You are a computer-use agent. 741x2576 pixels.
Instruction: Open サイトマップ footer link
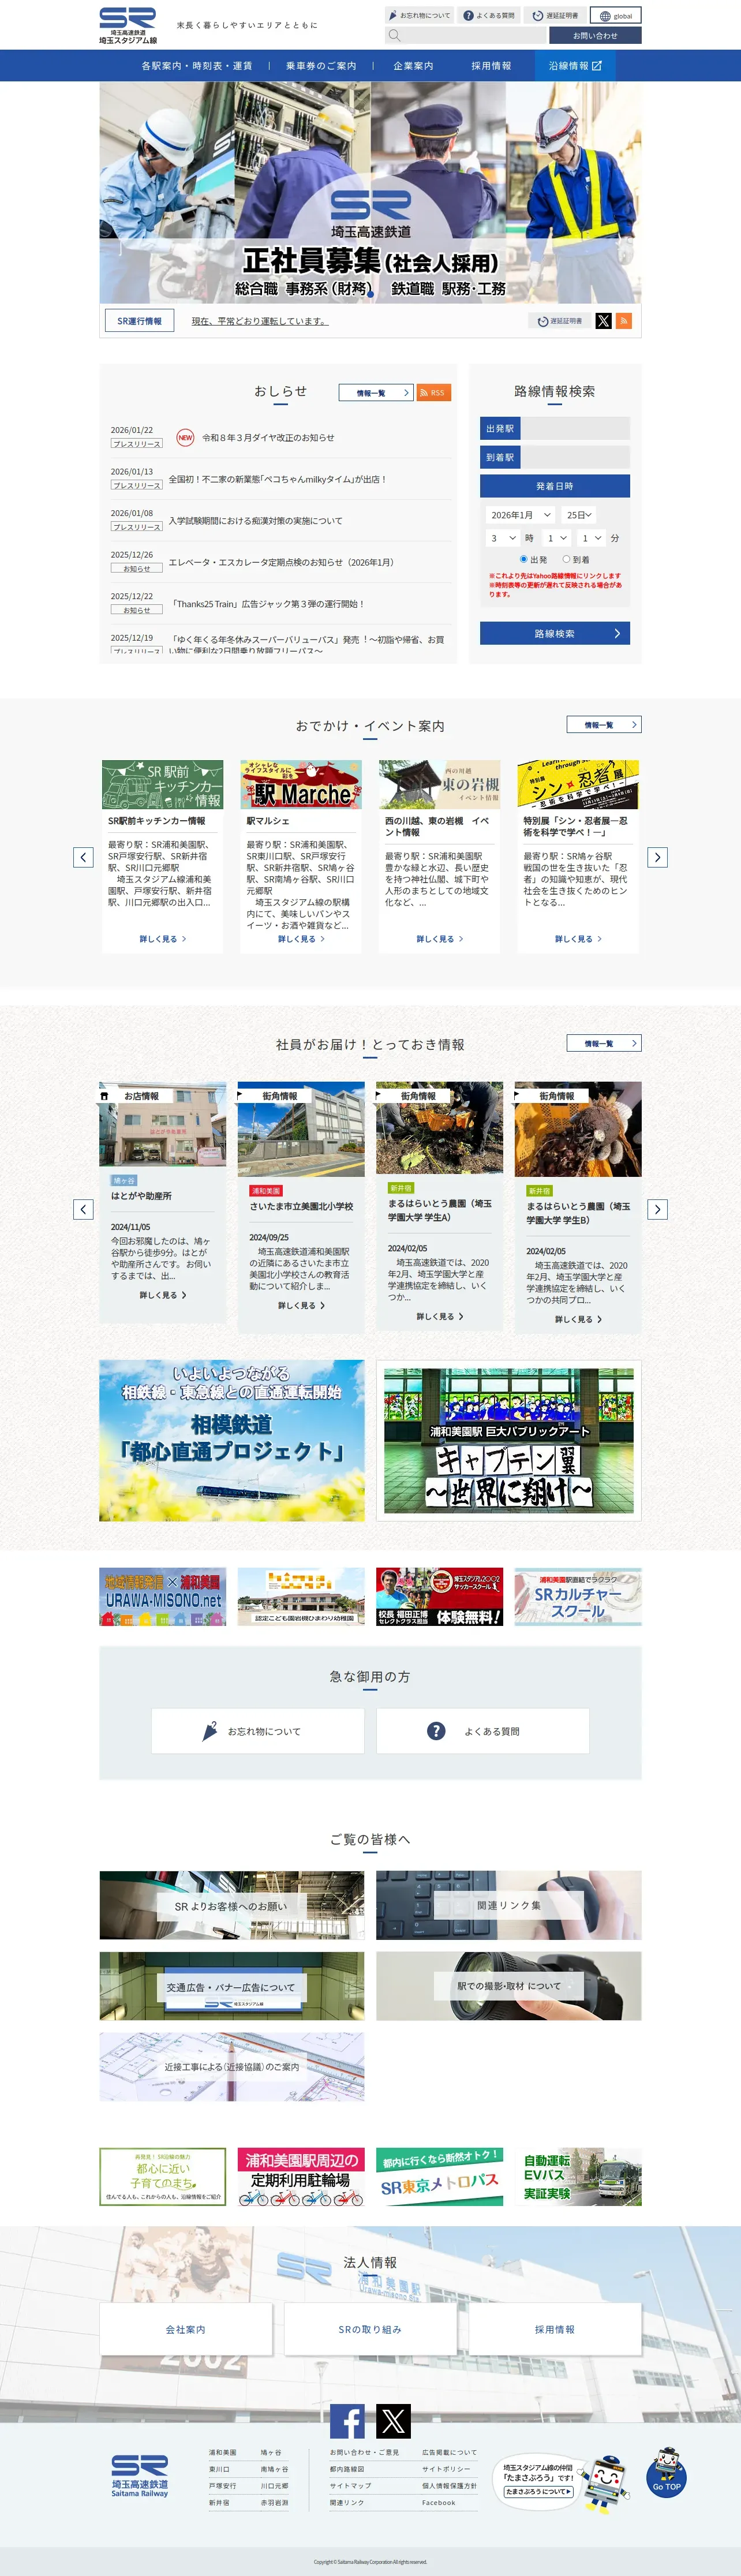click(x=350, y=2485)
